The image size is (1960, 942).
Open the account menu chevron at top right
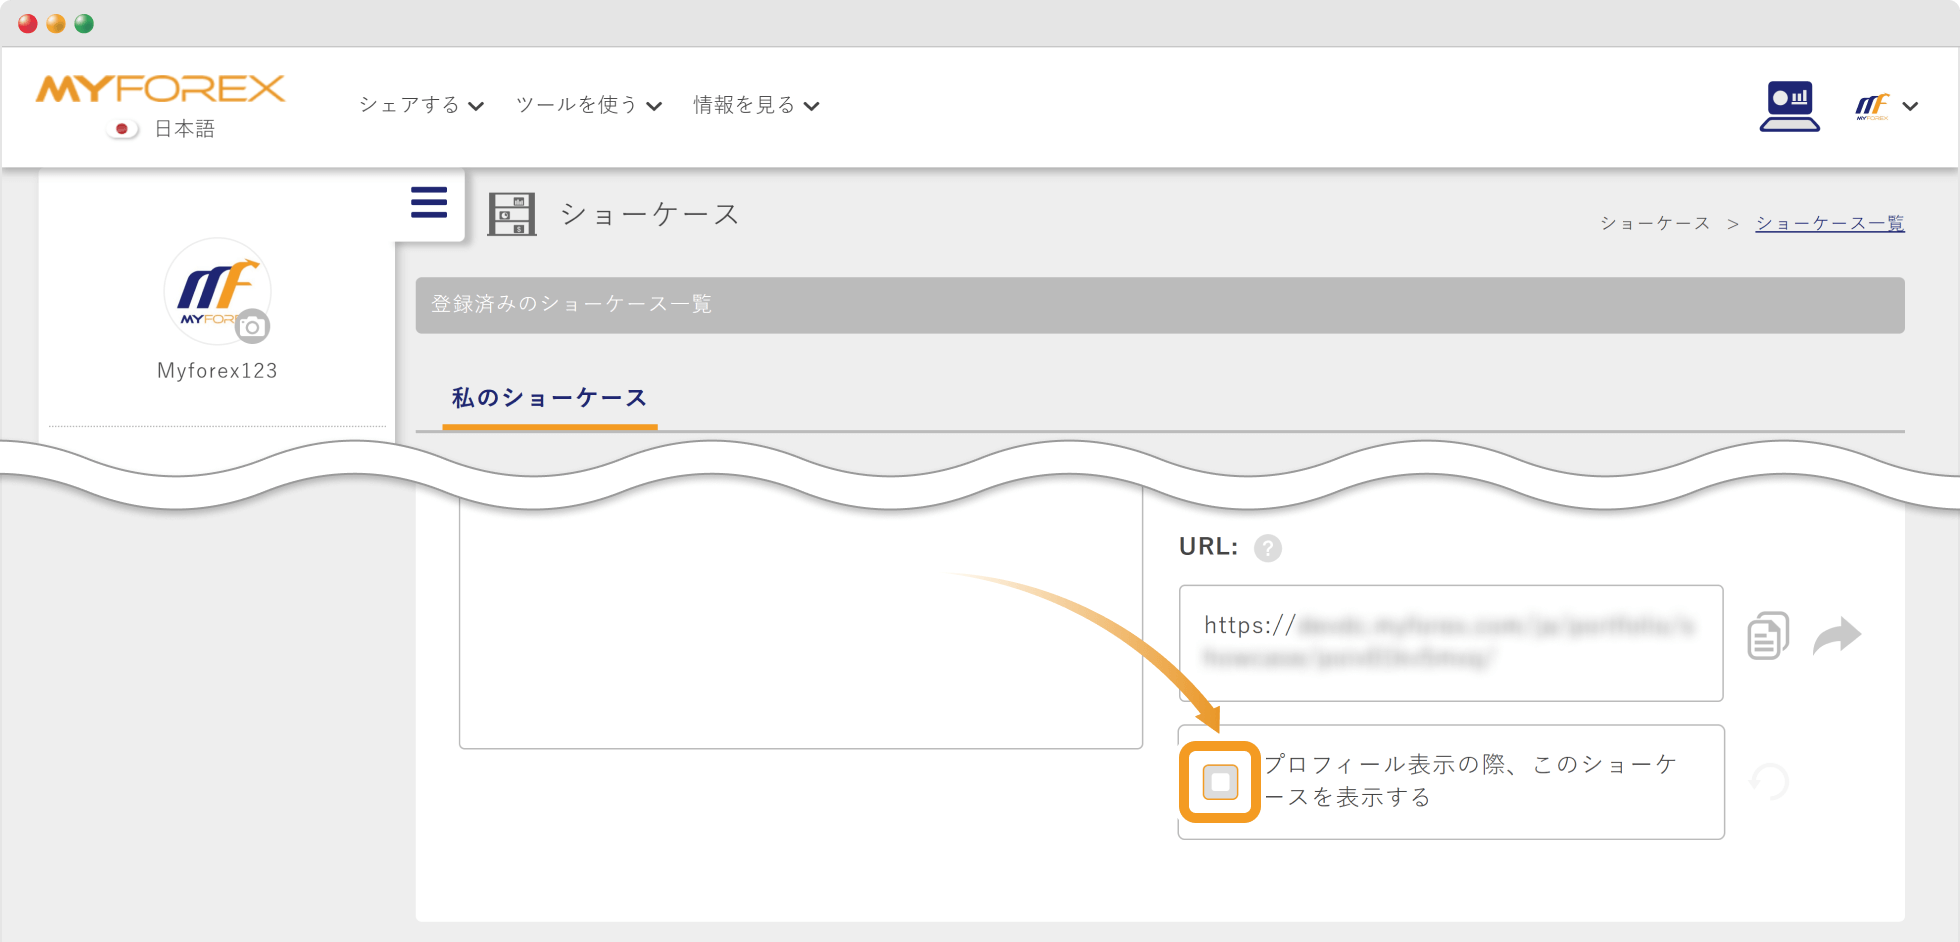tap(1911, 105)
